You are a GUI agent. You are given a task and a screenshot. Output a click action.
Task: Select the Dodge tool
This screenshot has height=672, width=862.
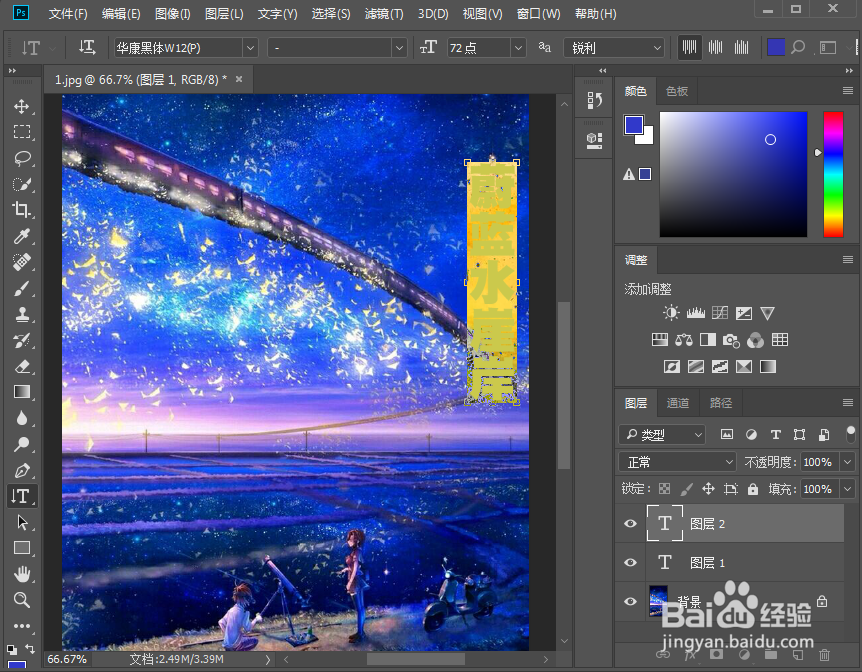(22, 444)
